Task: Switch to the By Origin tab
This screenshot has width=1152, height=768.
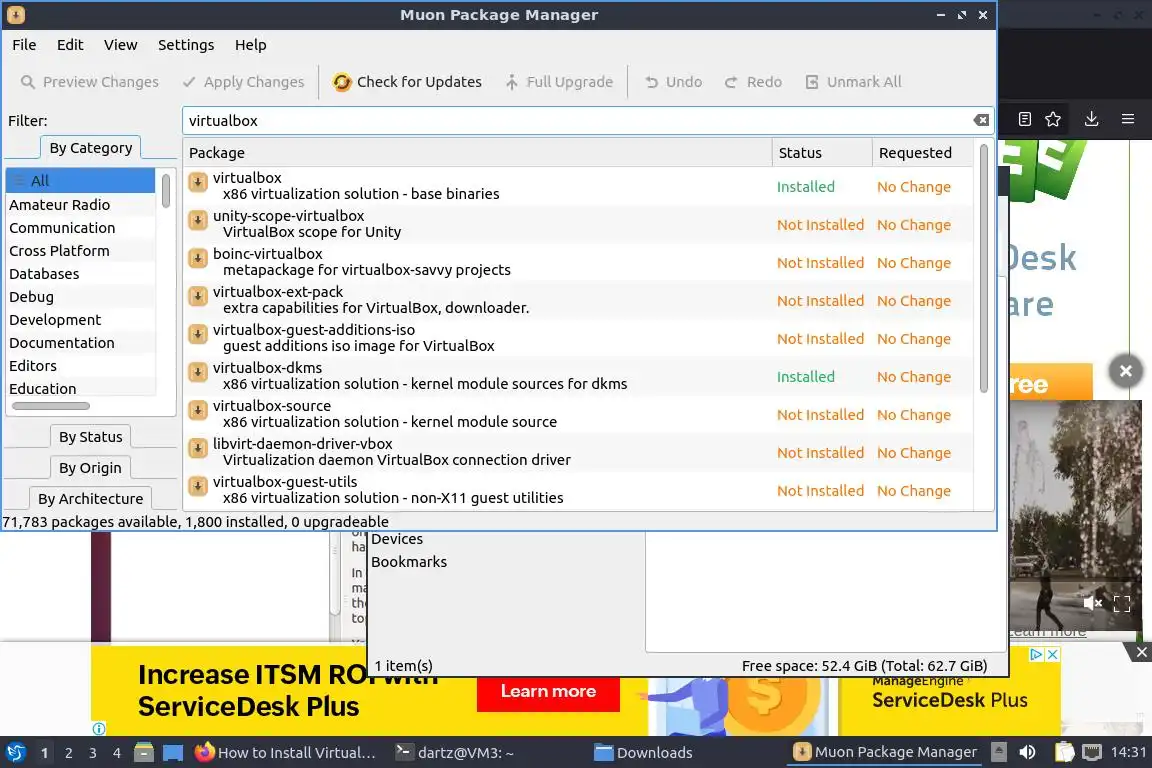Action: point(90,467)
